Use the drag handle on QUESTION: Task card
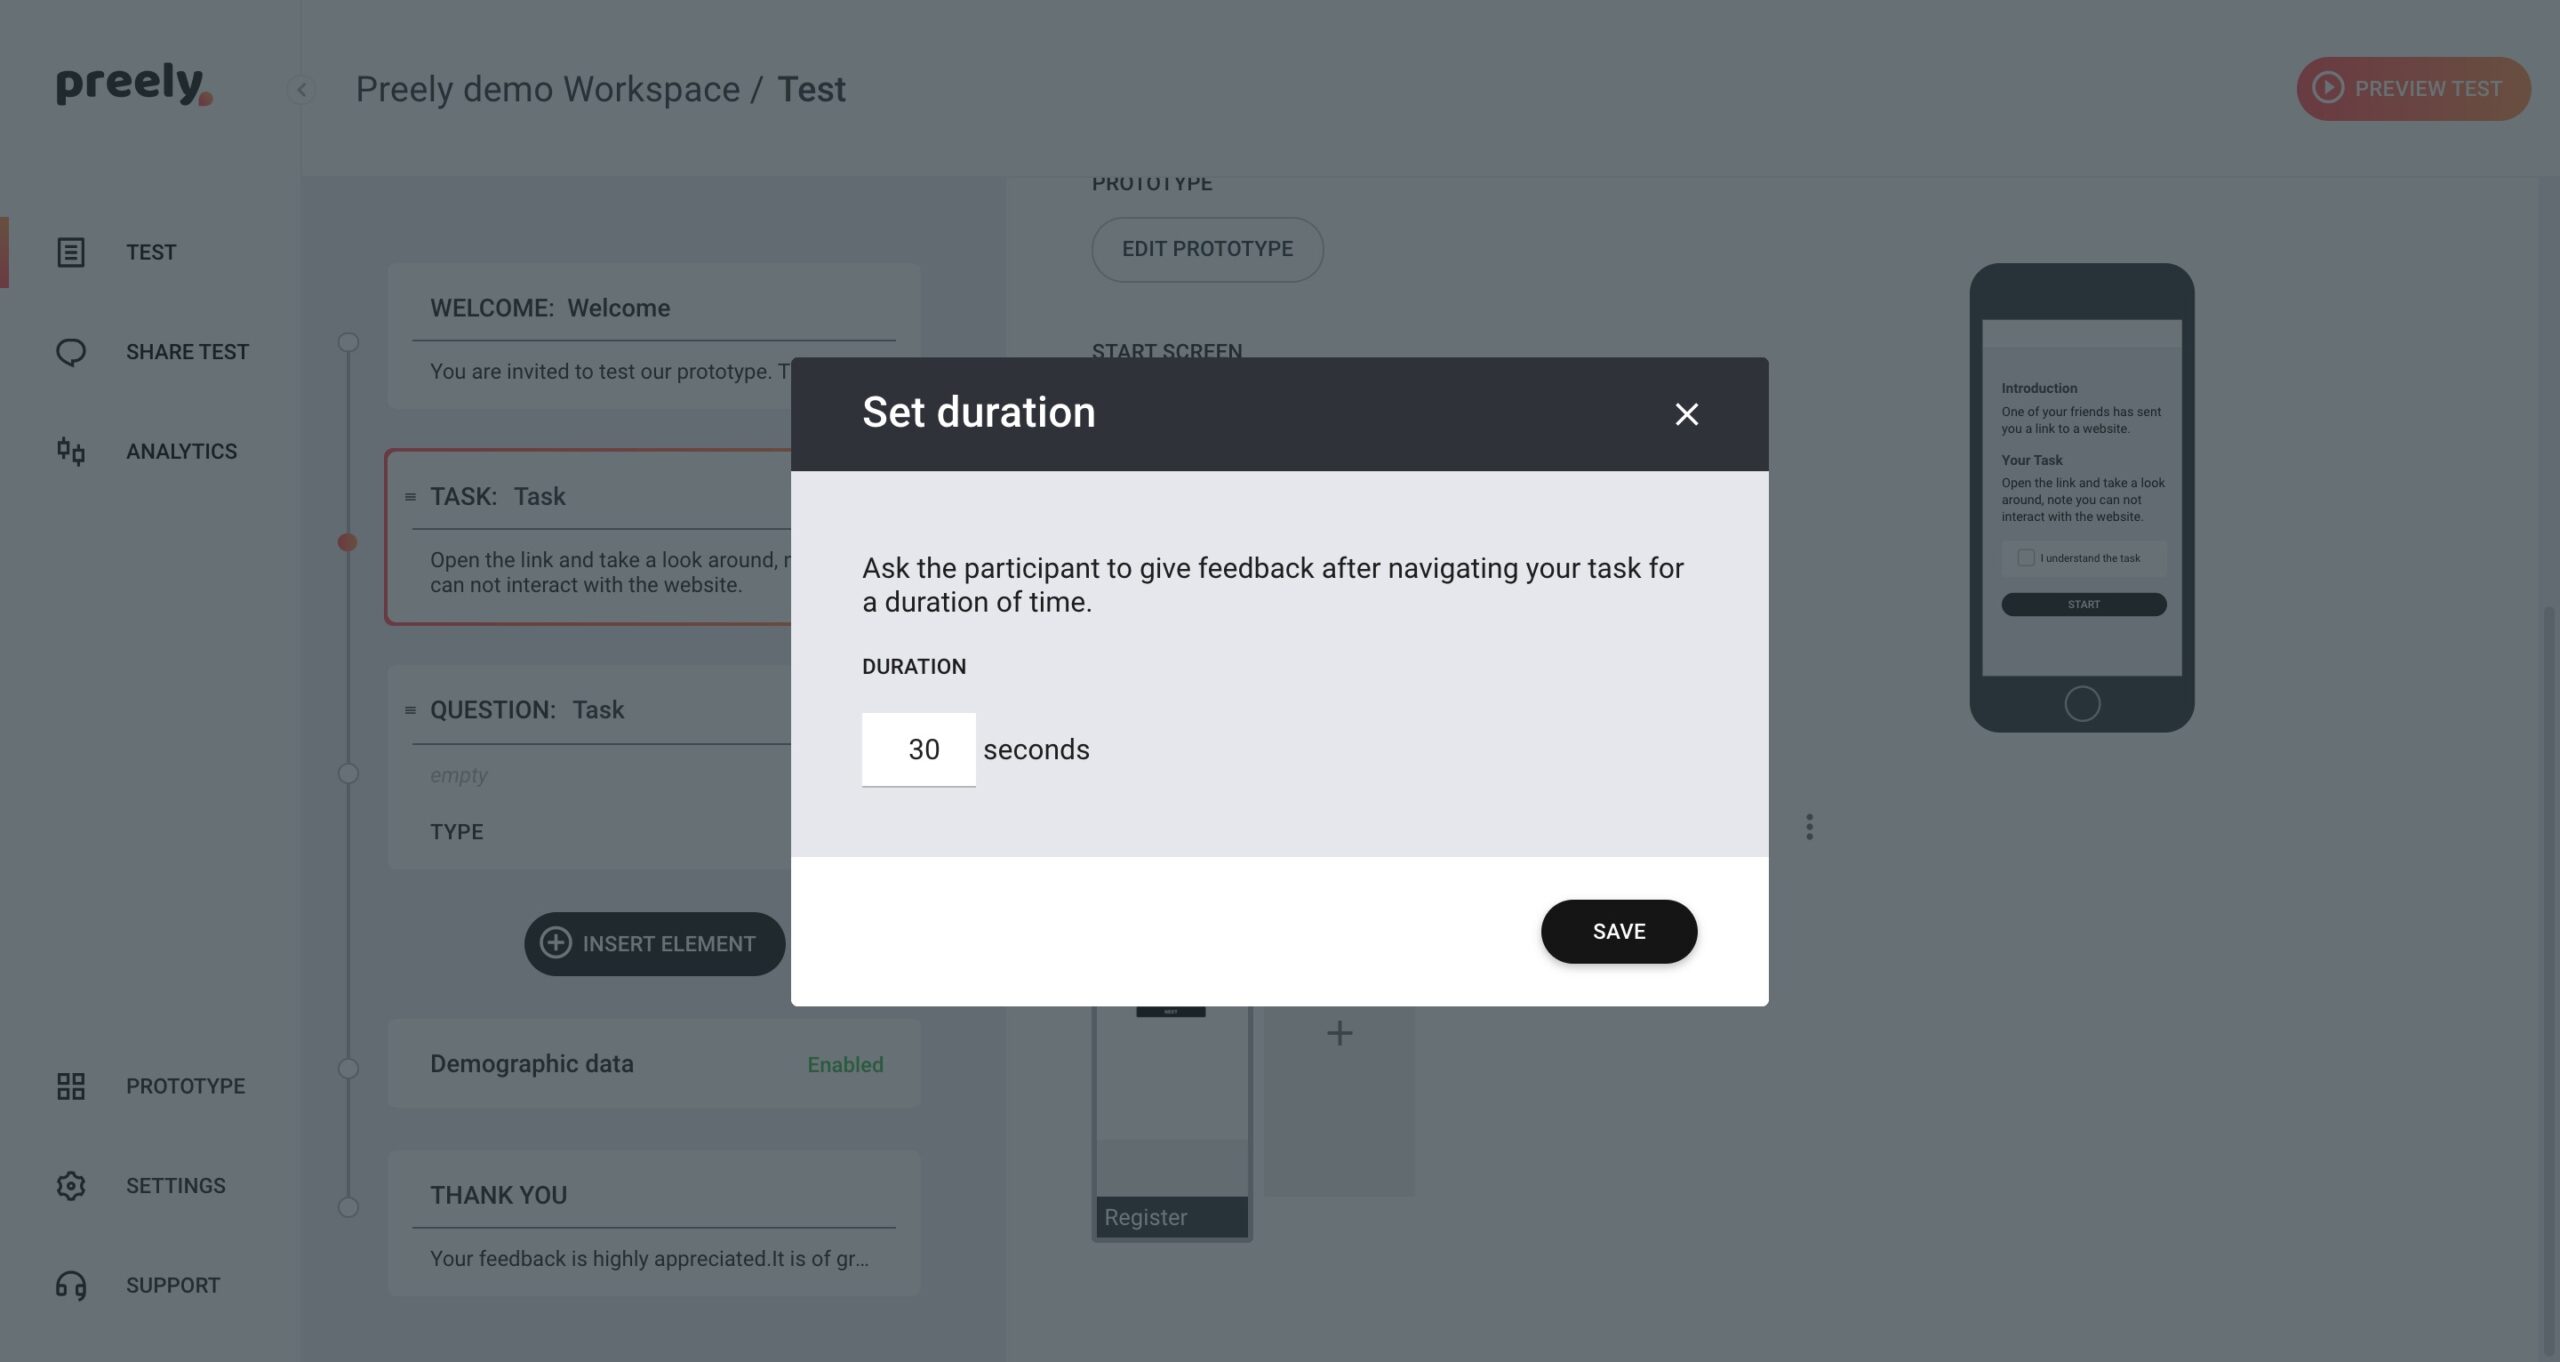This screenshot has height=1362, width=2560. [410, 710]
